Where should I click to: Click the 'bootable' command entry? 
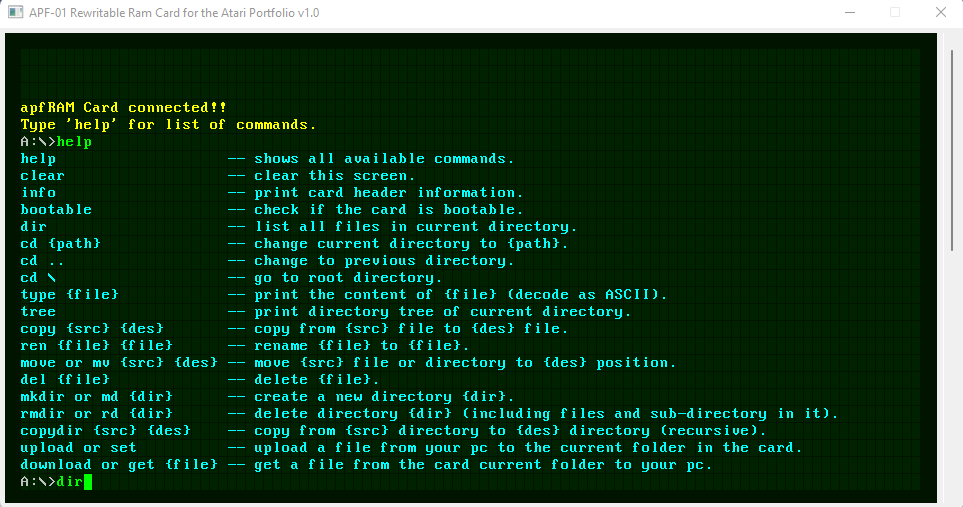(56, 210)
